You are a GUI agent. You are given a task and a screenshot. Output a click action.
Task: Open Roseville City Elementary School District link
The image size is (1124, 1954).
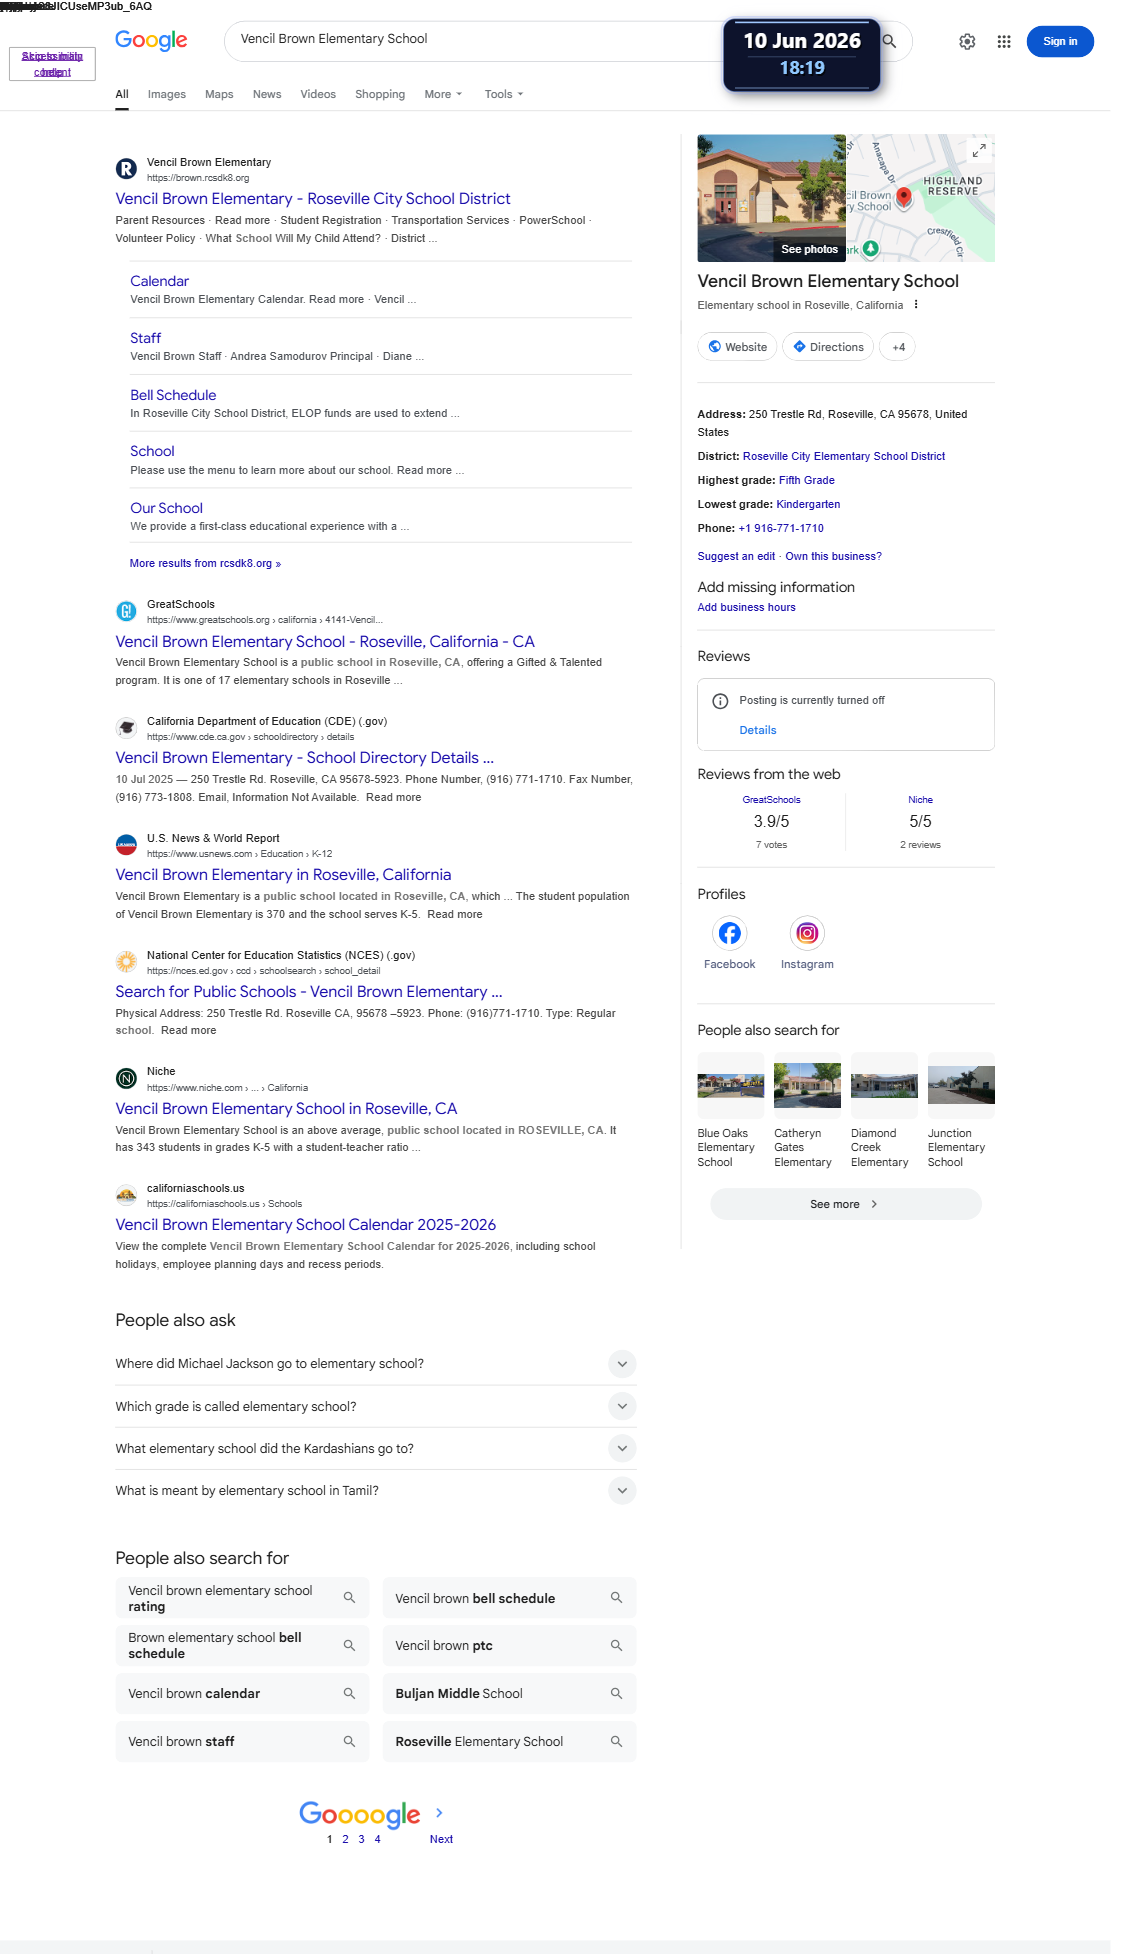tap(844, 456)
